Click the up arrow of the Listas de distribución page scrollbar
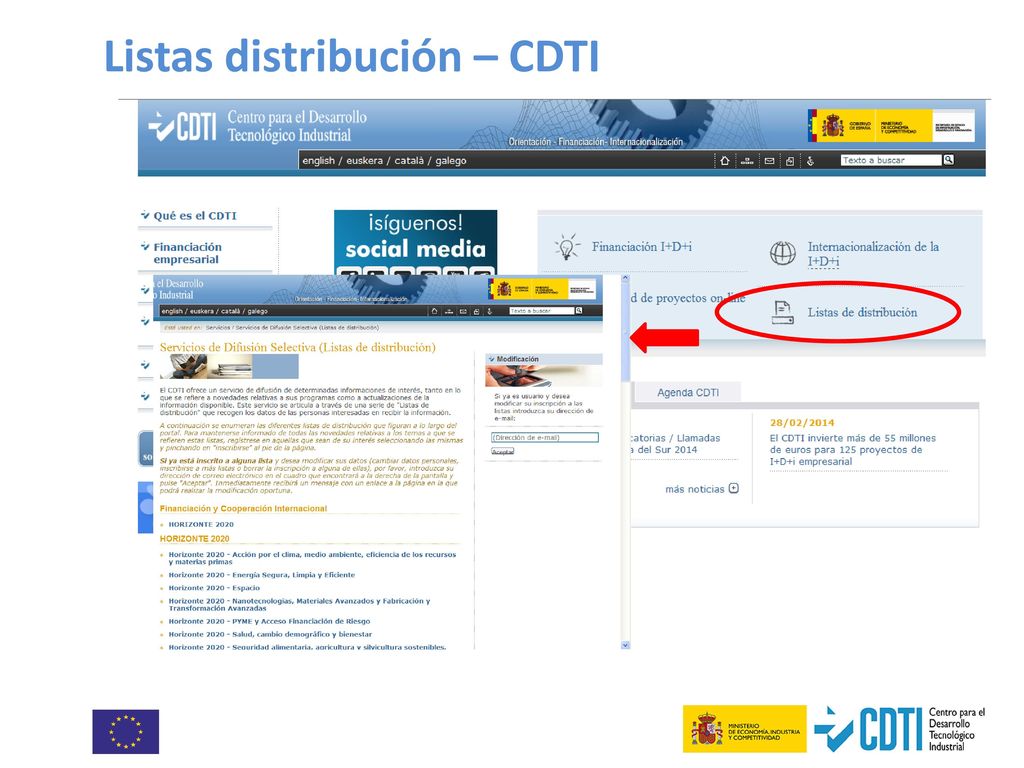The image size is (1024, 768). pos(625,278)
